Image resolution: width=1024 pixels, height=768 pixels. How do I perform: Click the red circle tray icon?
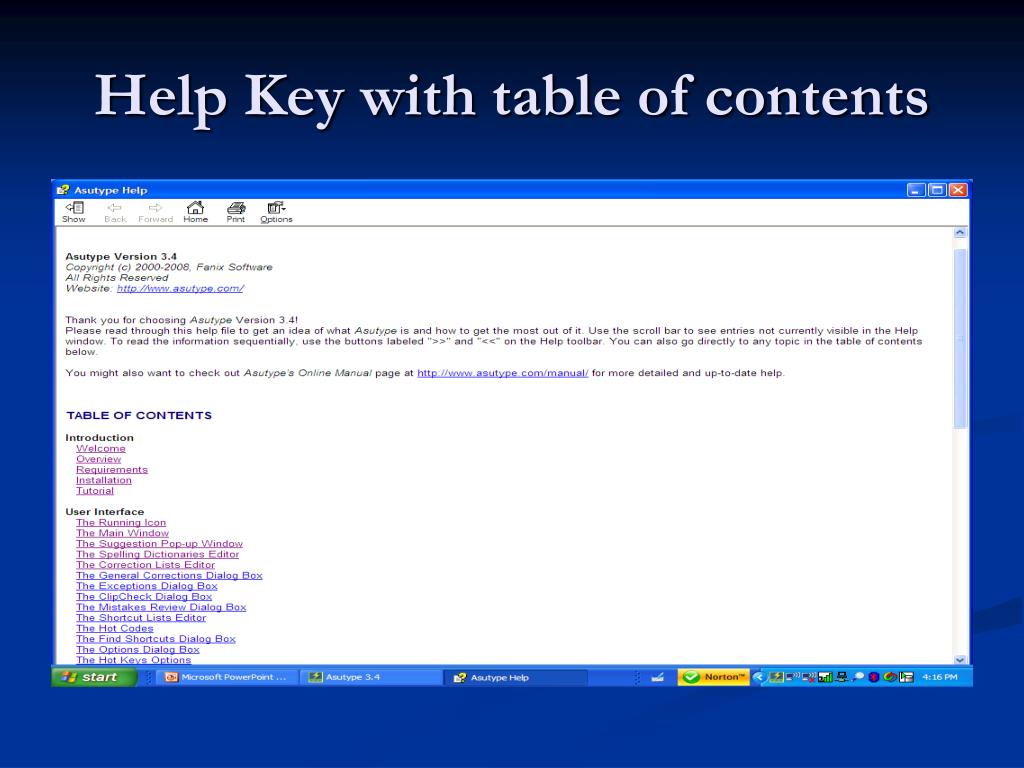[874, 677]
